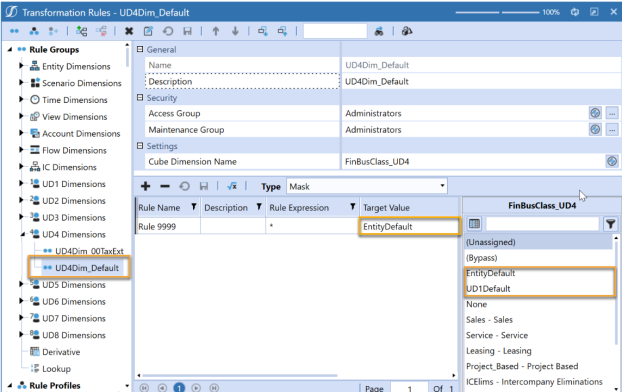Select UD4Dim_00TaxExt rule group
The image size is (622, 392).
[89, 251]
